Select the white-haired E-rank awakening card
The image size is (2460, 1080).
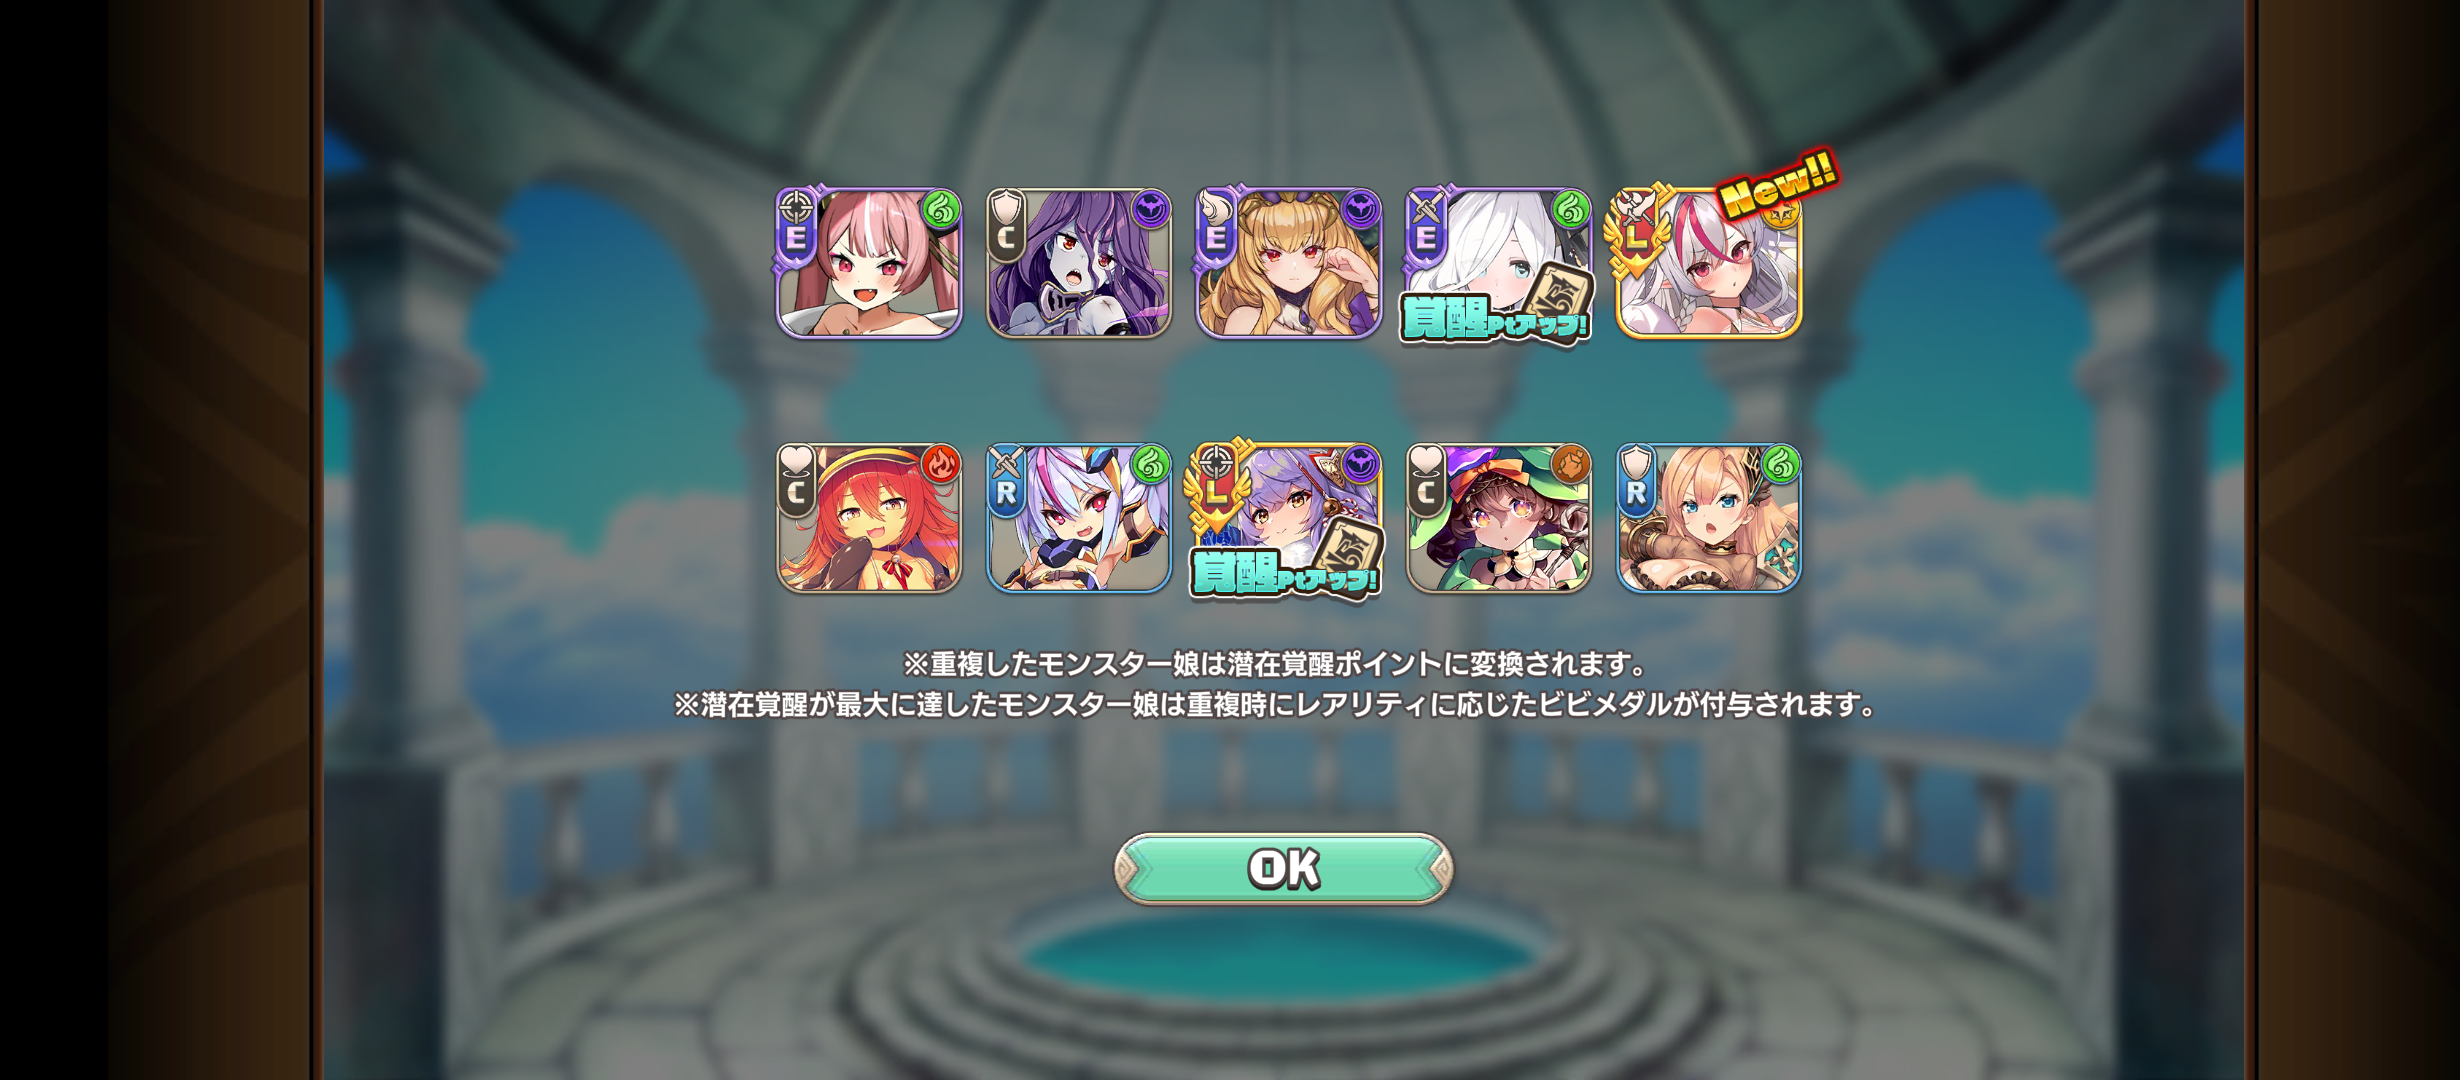point(1498,264)
